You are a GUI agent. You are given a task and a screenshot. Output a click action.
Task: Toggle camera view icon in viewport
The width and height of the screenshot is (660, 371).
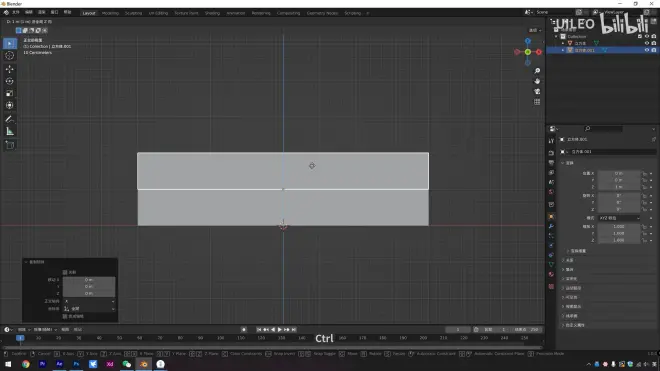pyautogui.click(x=537, y=91)
